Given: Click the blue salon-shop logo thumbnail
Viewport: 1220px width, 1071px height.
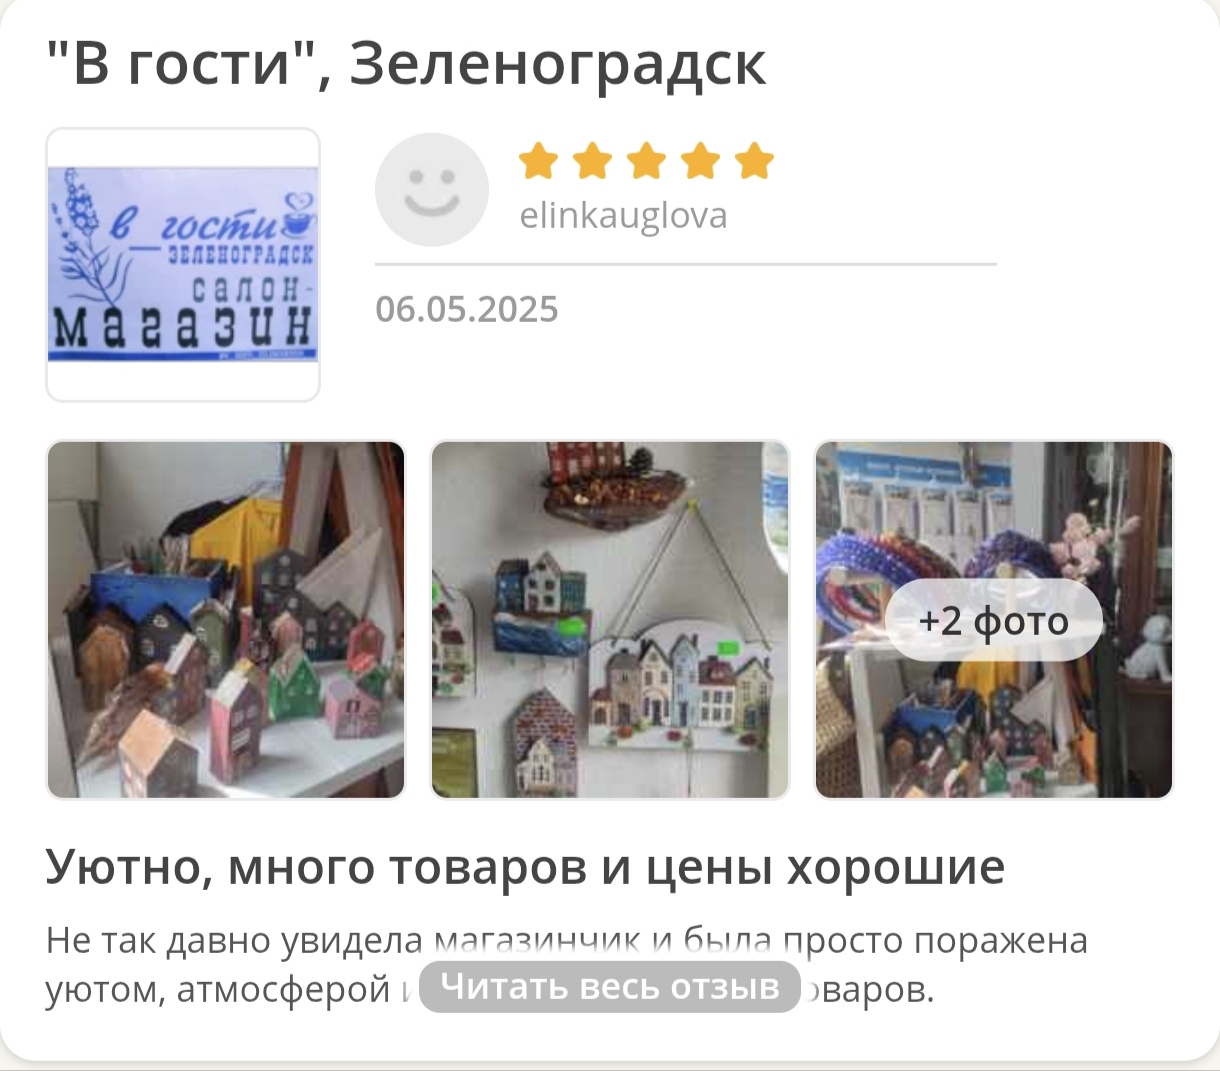Looking at the screenshot, I should (x=183, y=264).
